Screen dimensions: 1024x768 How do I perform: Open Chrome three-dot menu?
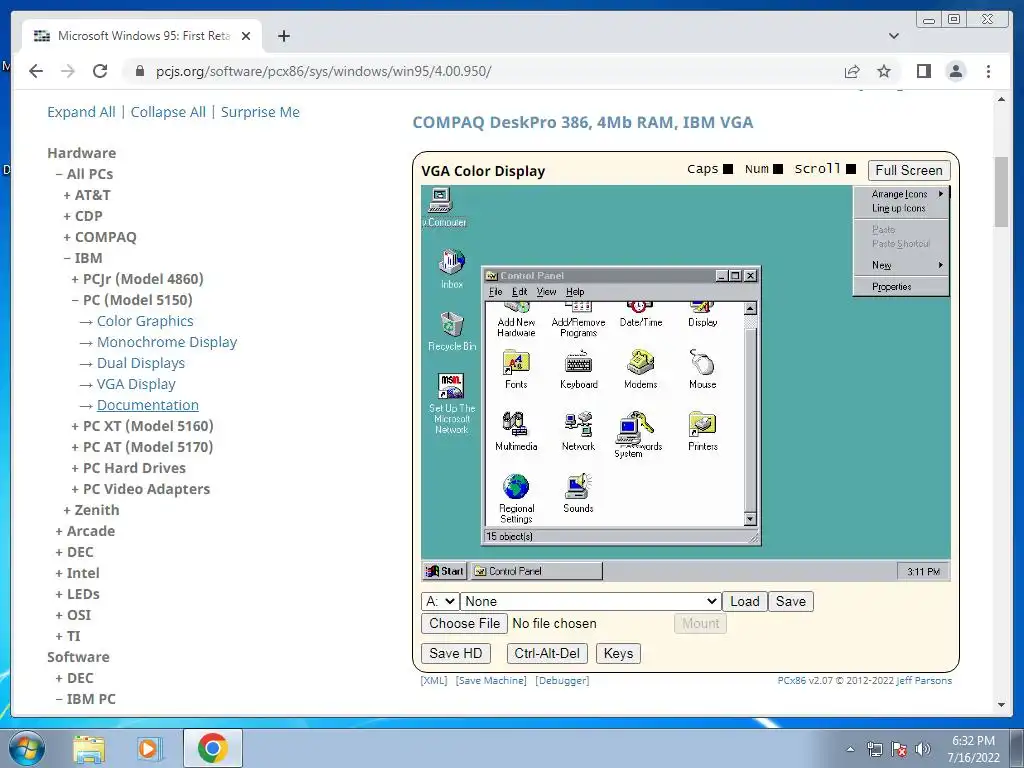pos(988,71)
